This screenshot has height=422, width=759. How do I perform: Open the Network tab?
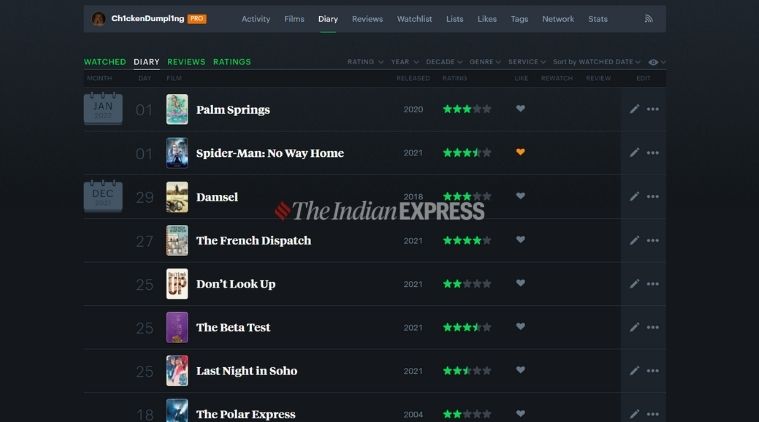pyautogui.click(x=558, y=19)
